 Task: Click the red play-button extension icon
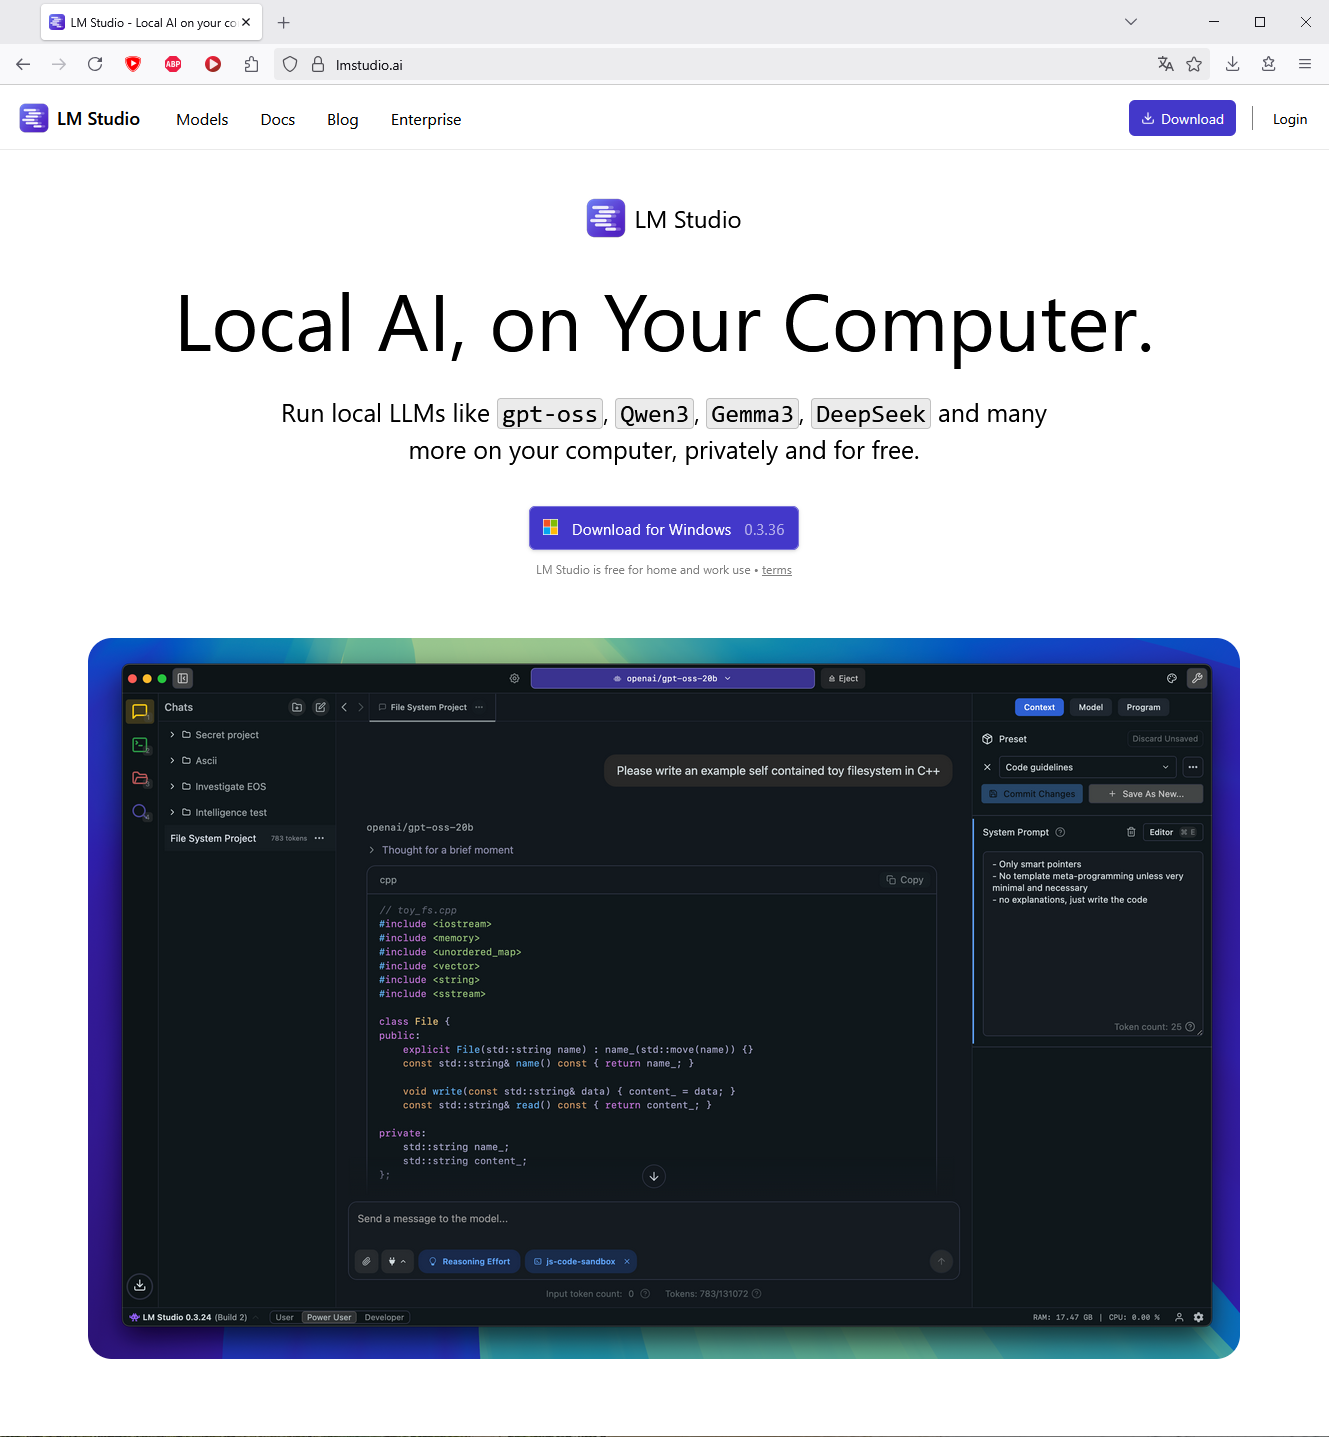click(213, 64)
